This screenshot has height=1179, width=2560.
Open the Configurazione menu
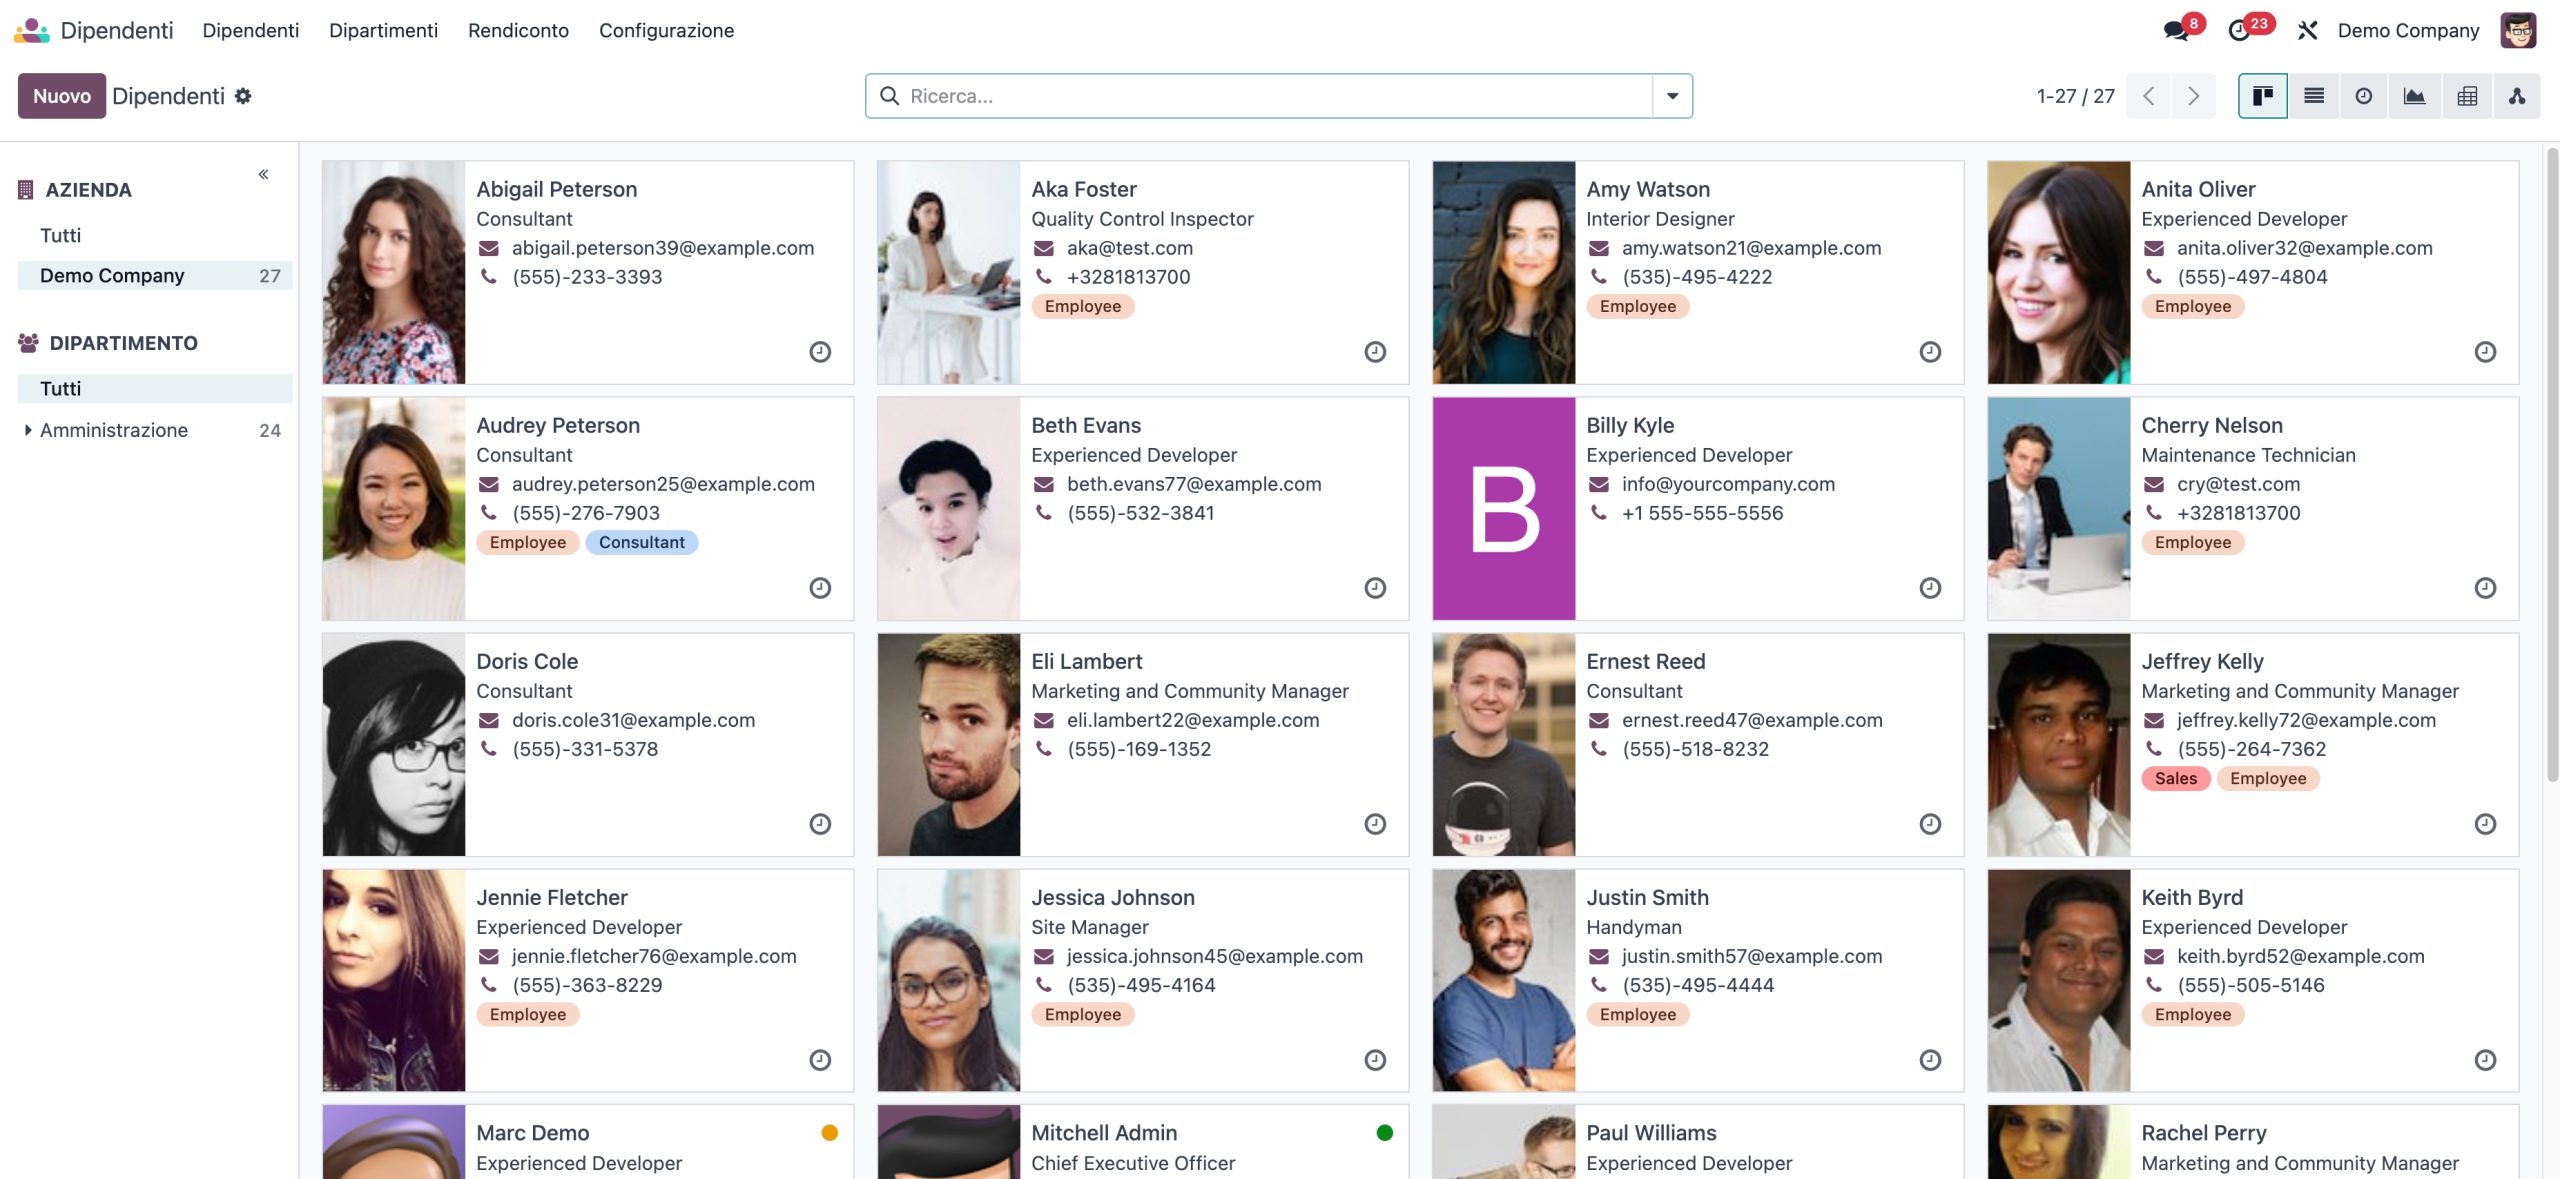click(666, 30)
